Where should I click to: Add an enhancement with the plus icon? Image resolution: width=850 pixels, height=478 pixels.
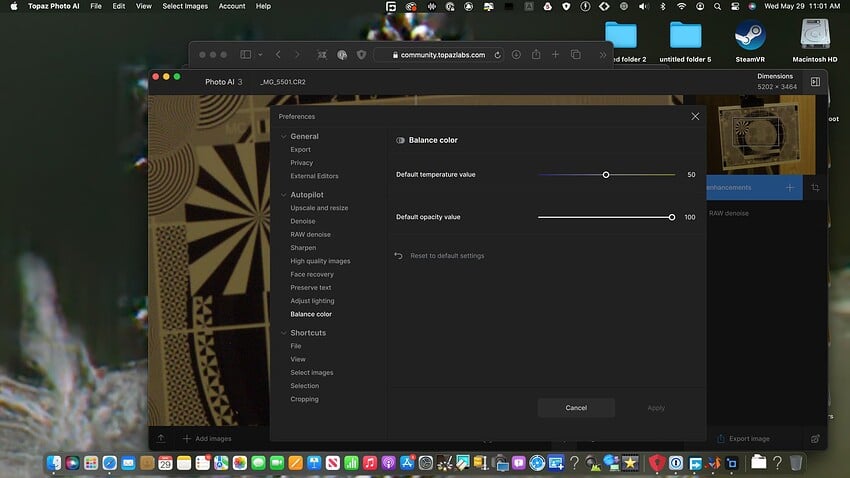pos(790,188)
